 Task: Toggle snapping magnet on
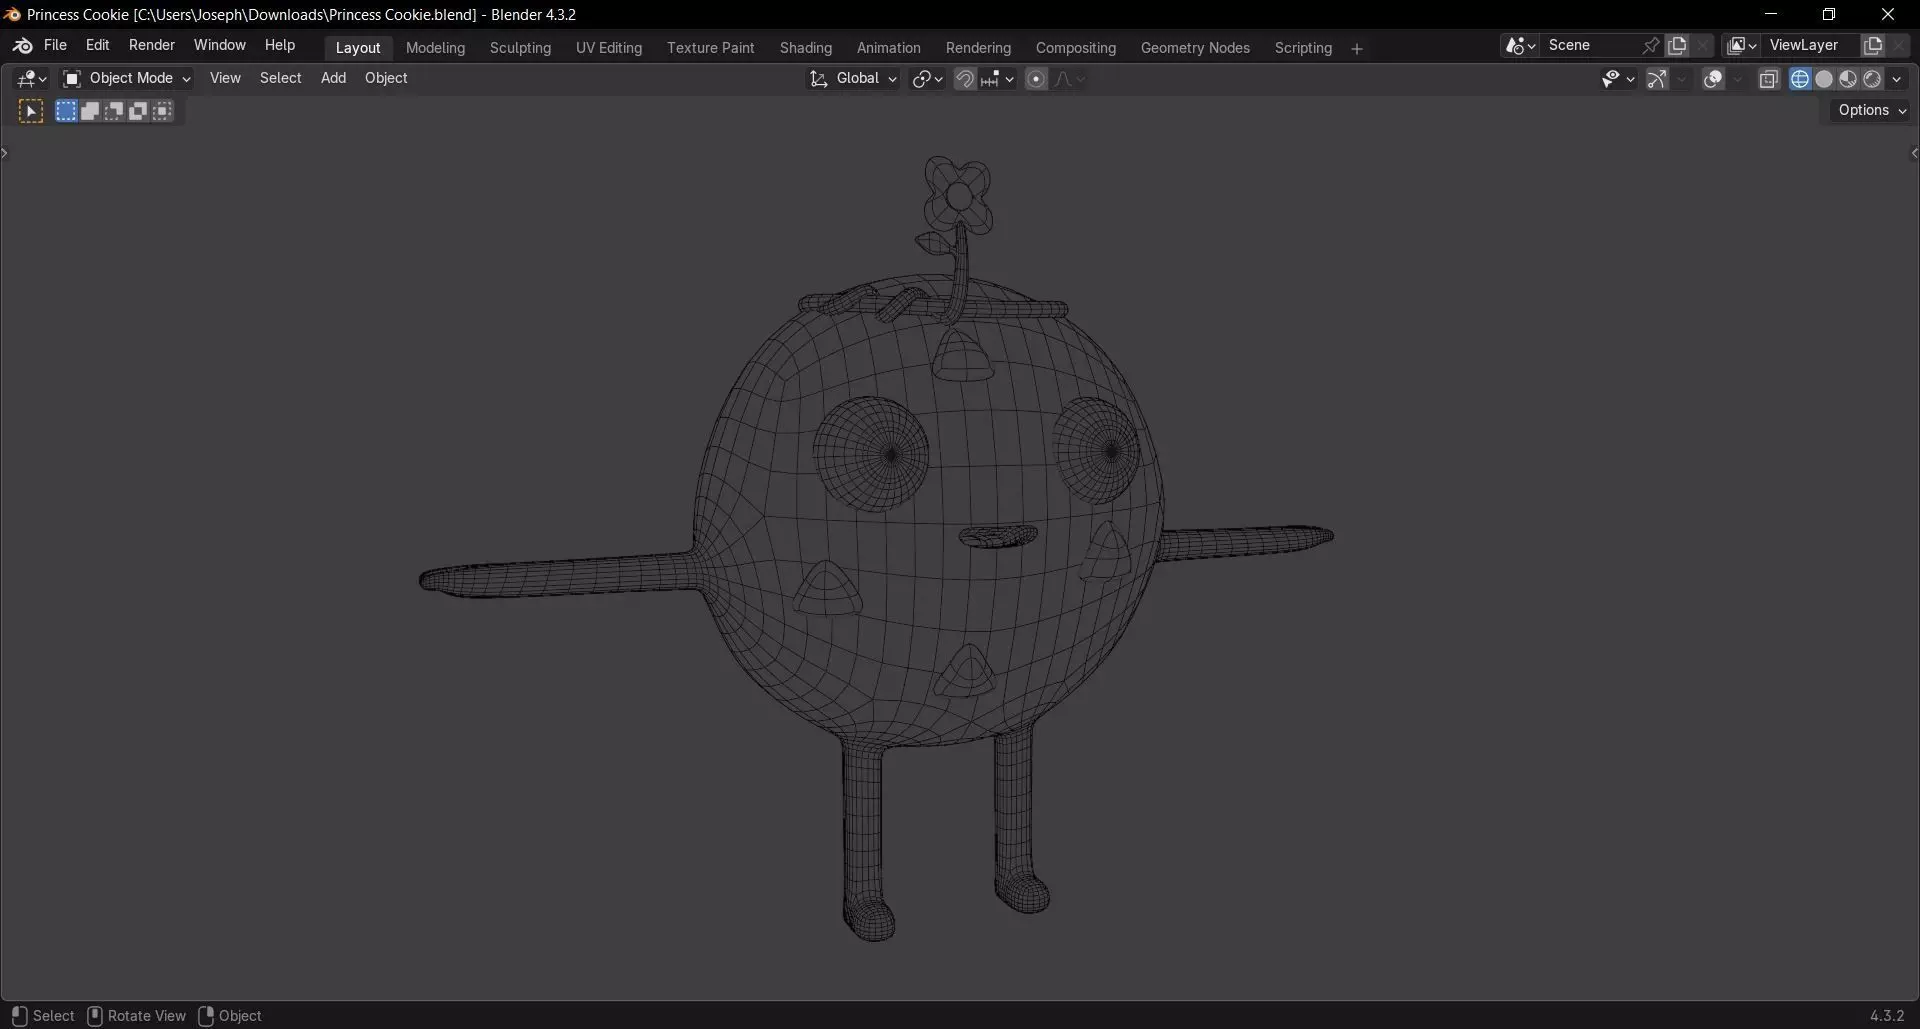pyautogui.click(x=964, y=79)
